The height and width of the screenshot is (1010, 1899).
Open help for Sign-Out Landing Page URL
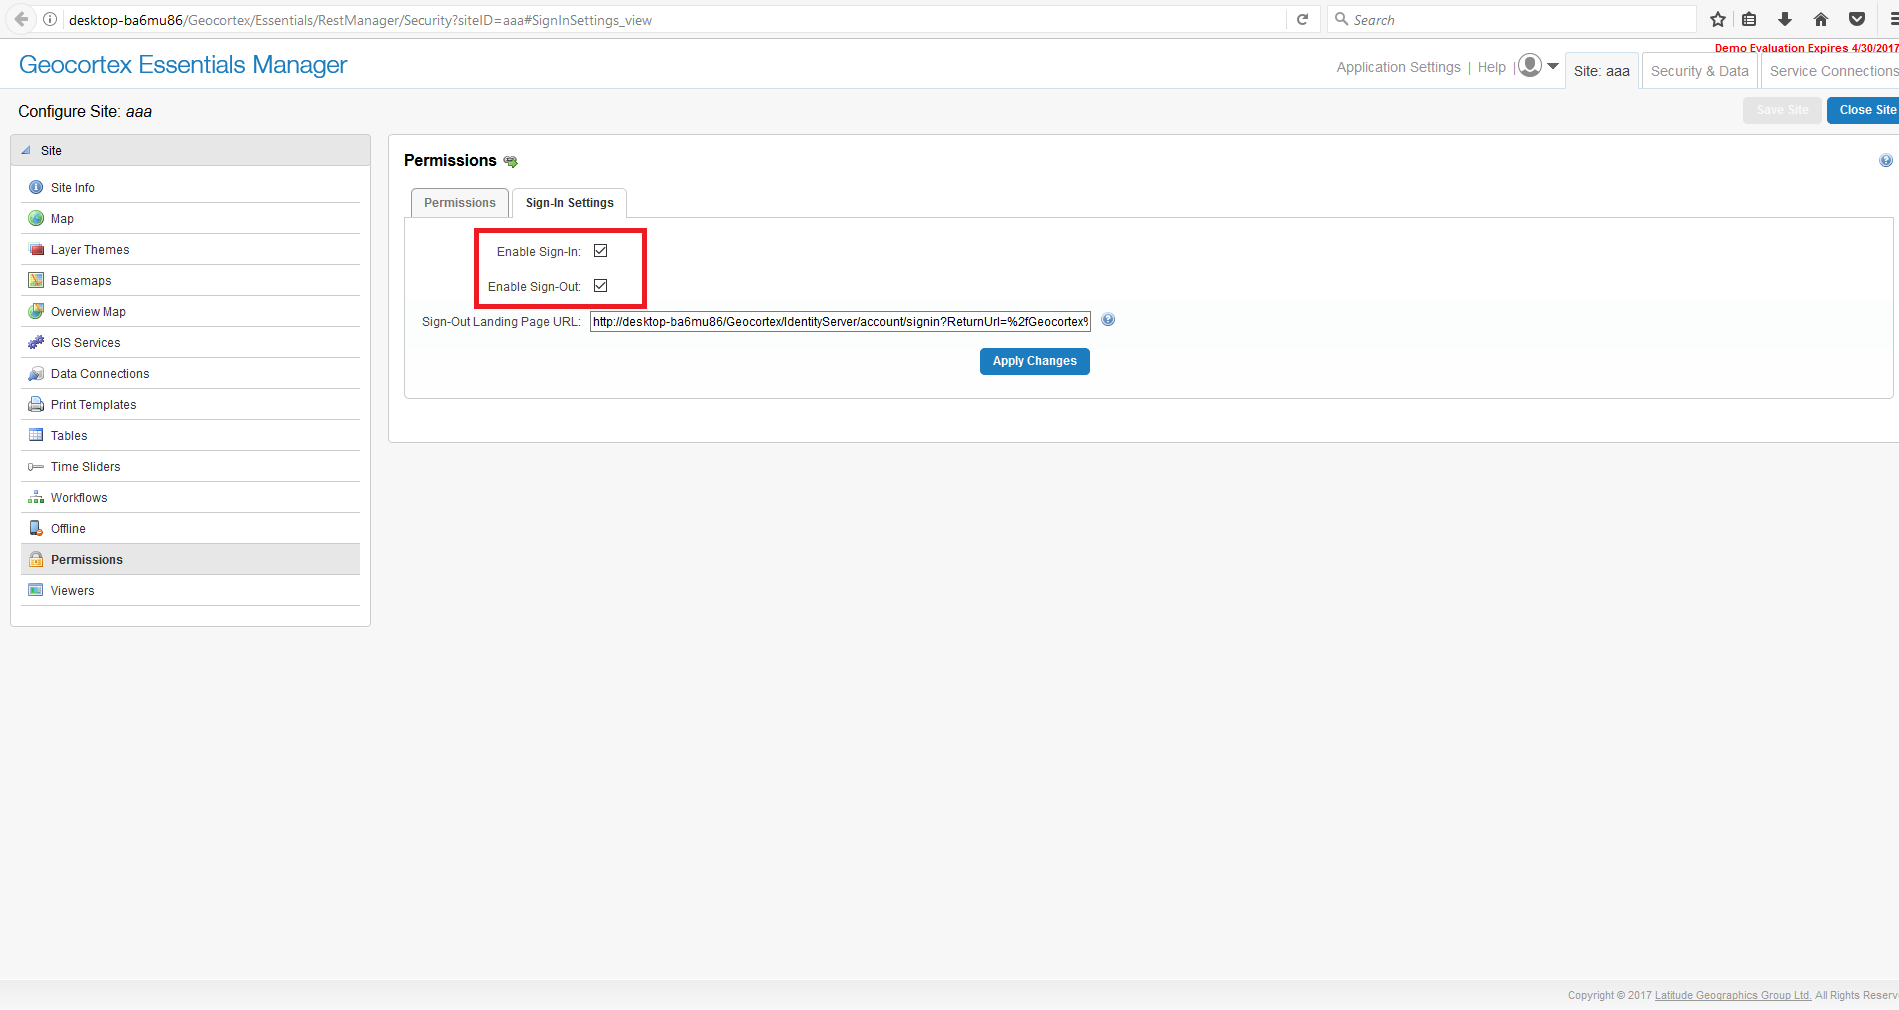click(1108, 320)
